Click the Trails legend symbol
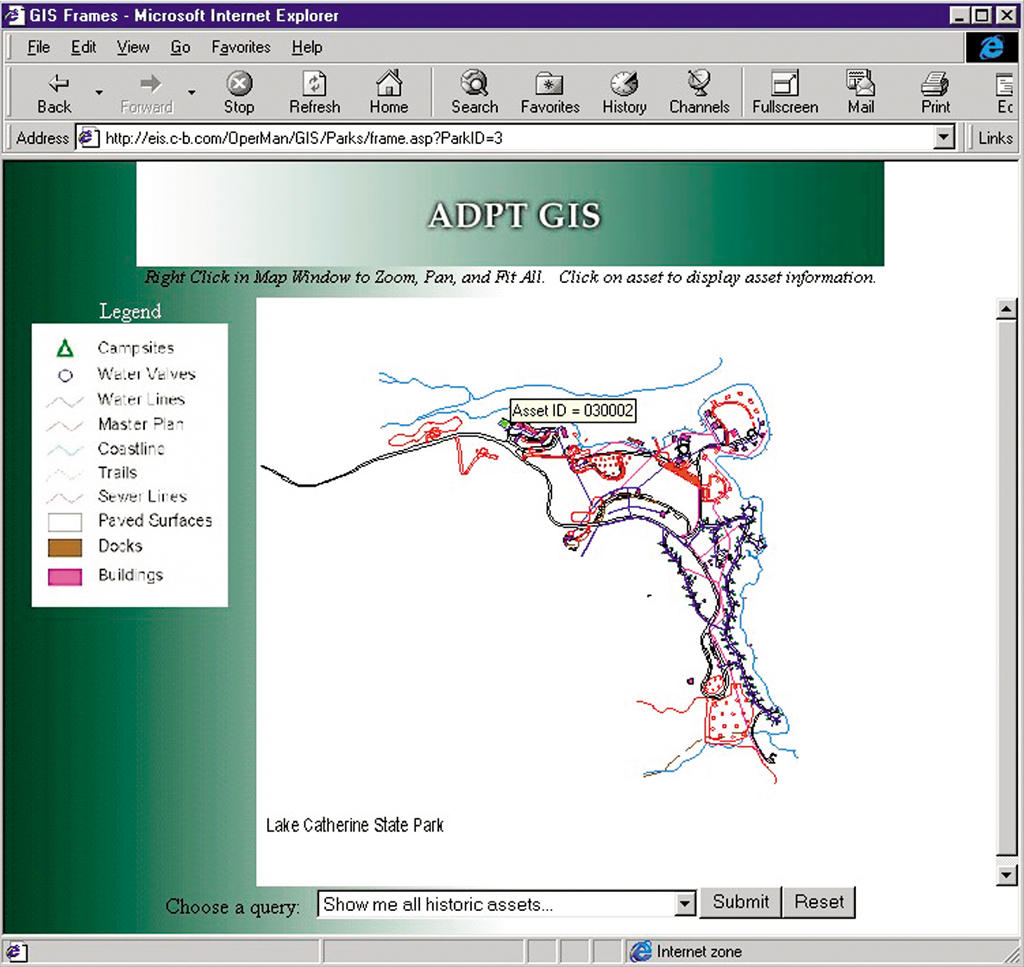 (65, 474)
